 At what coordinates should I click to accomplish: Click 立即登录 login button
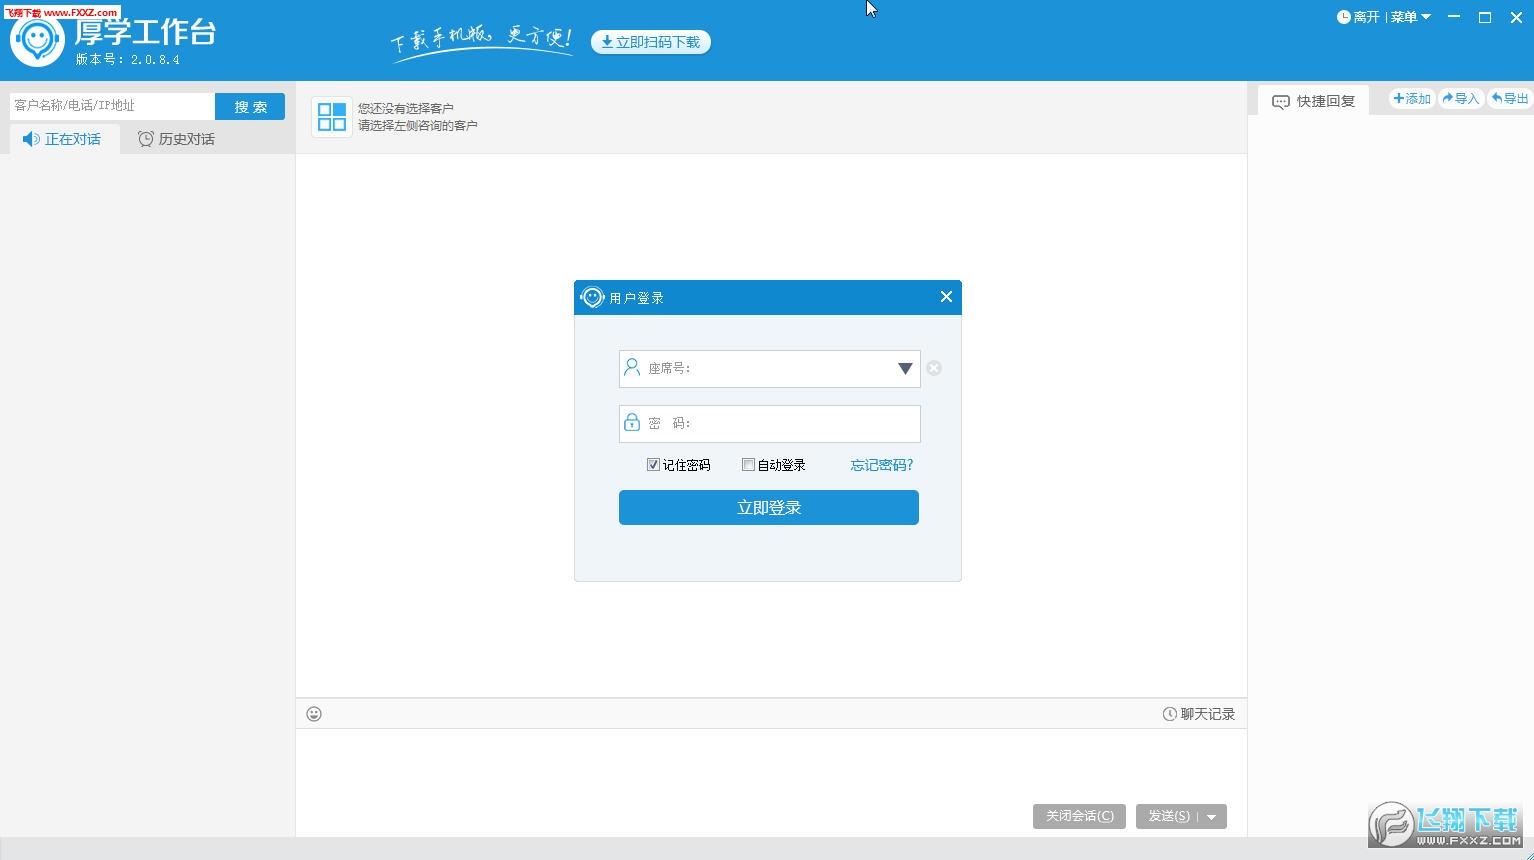point(769,508)
